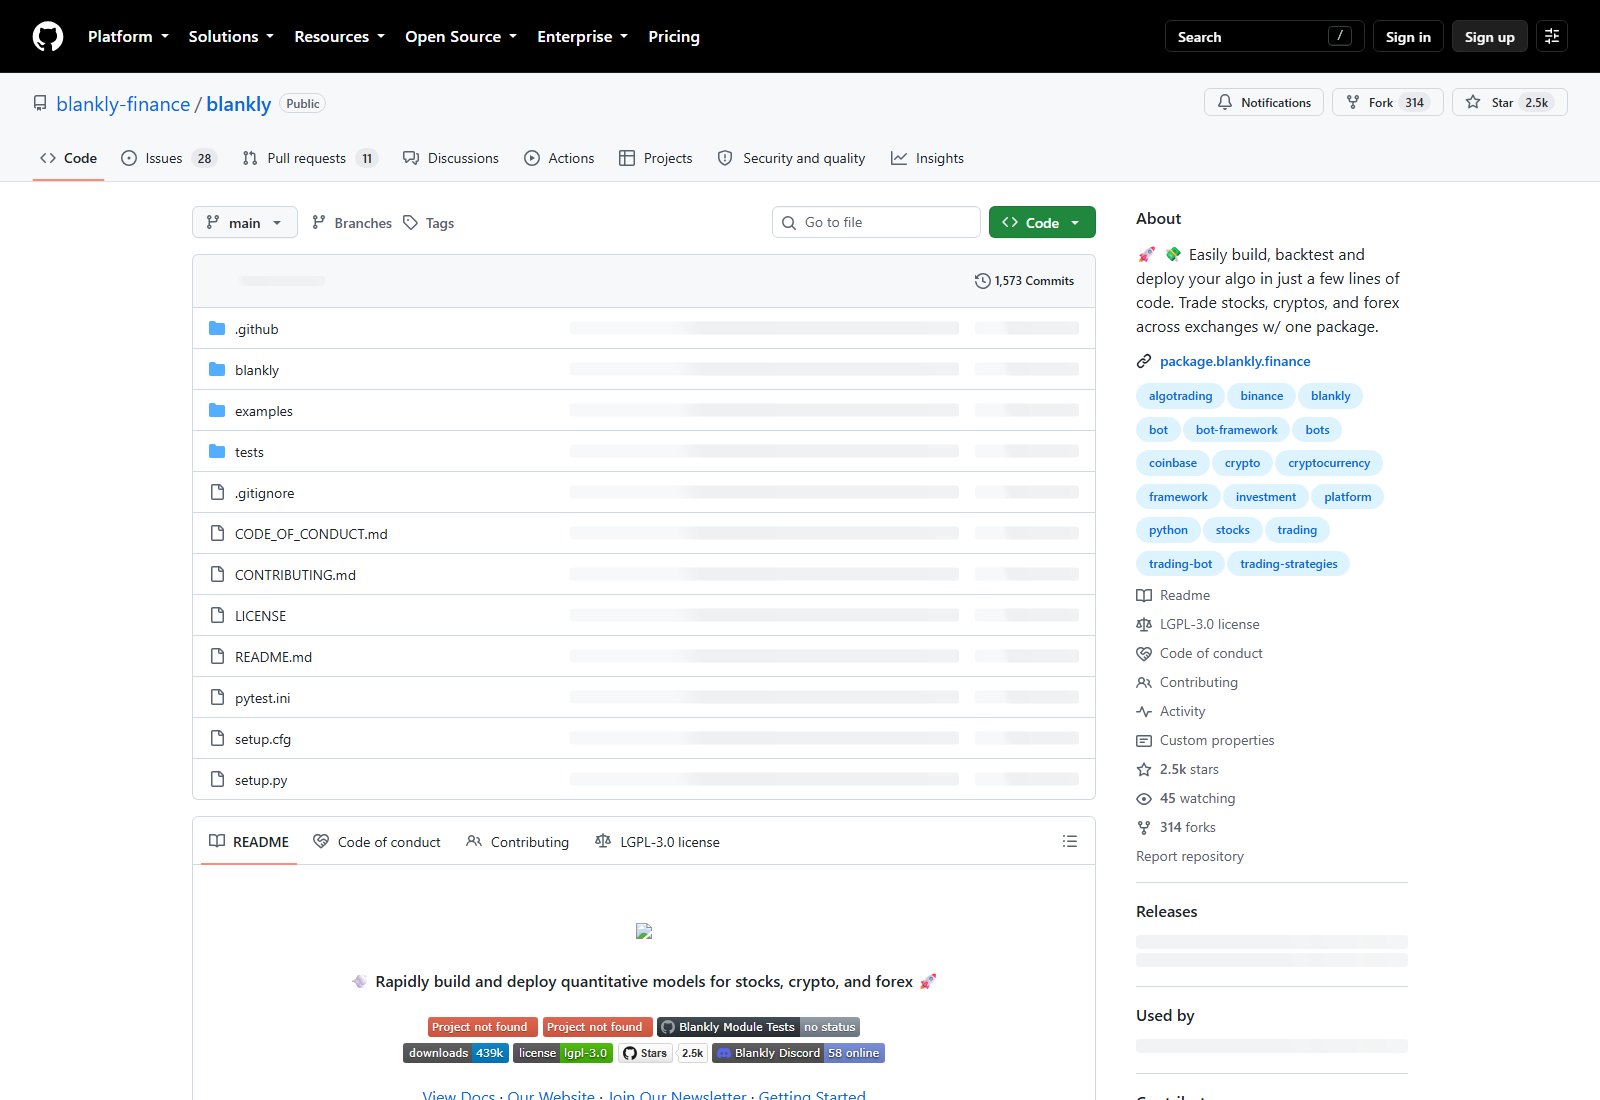Viewport: 1600px width, 1100px height.
Task: Star the blankly repository
Action: pos(1509,103)
